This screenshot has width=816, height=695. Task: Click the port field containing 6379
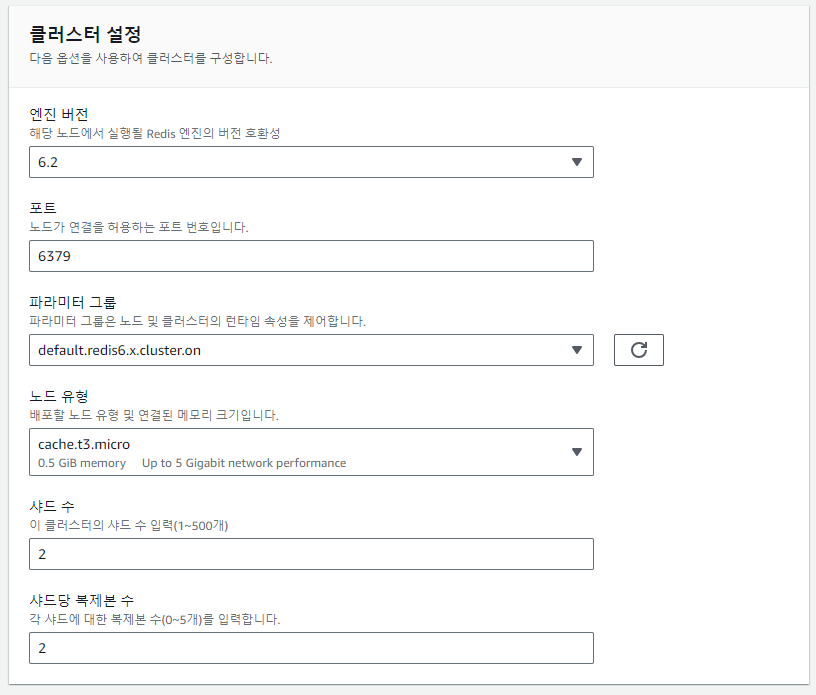click(x=311, y=256)
